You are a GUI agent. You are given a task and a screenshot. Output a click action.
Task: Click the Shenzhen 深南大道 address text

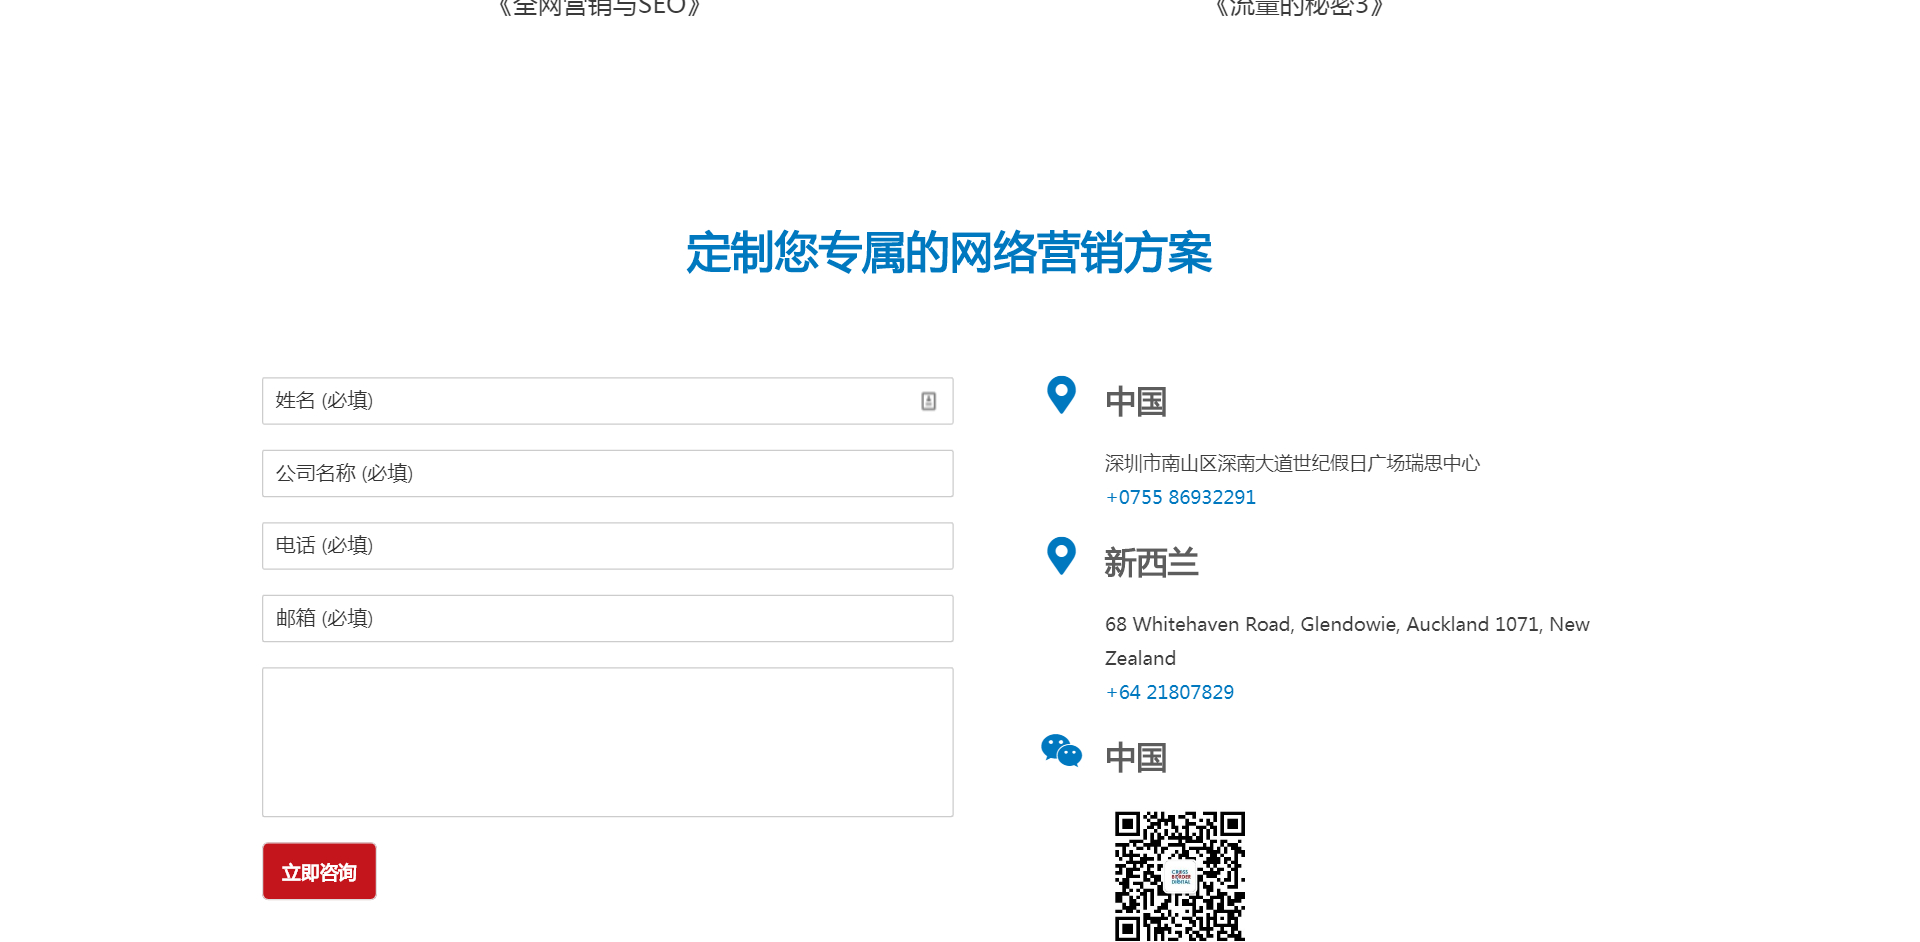1292,464
